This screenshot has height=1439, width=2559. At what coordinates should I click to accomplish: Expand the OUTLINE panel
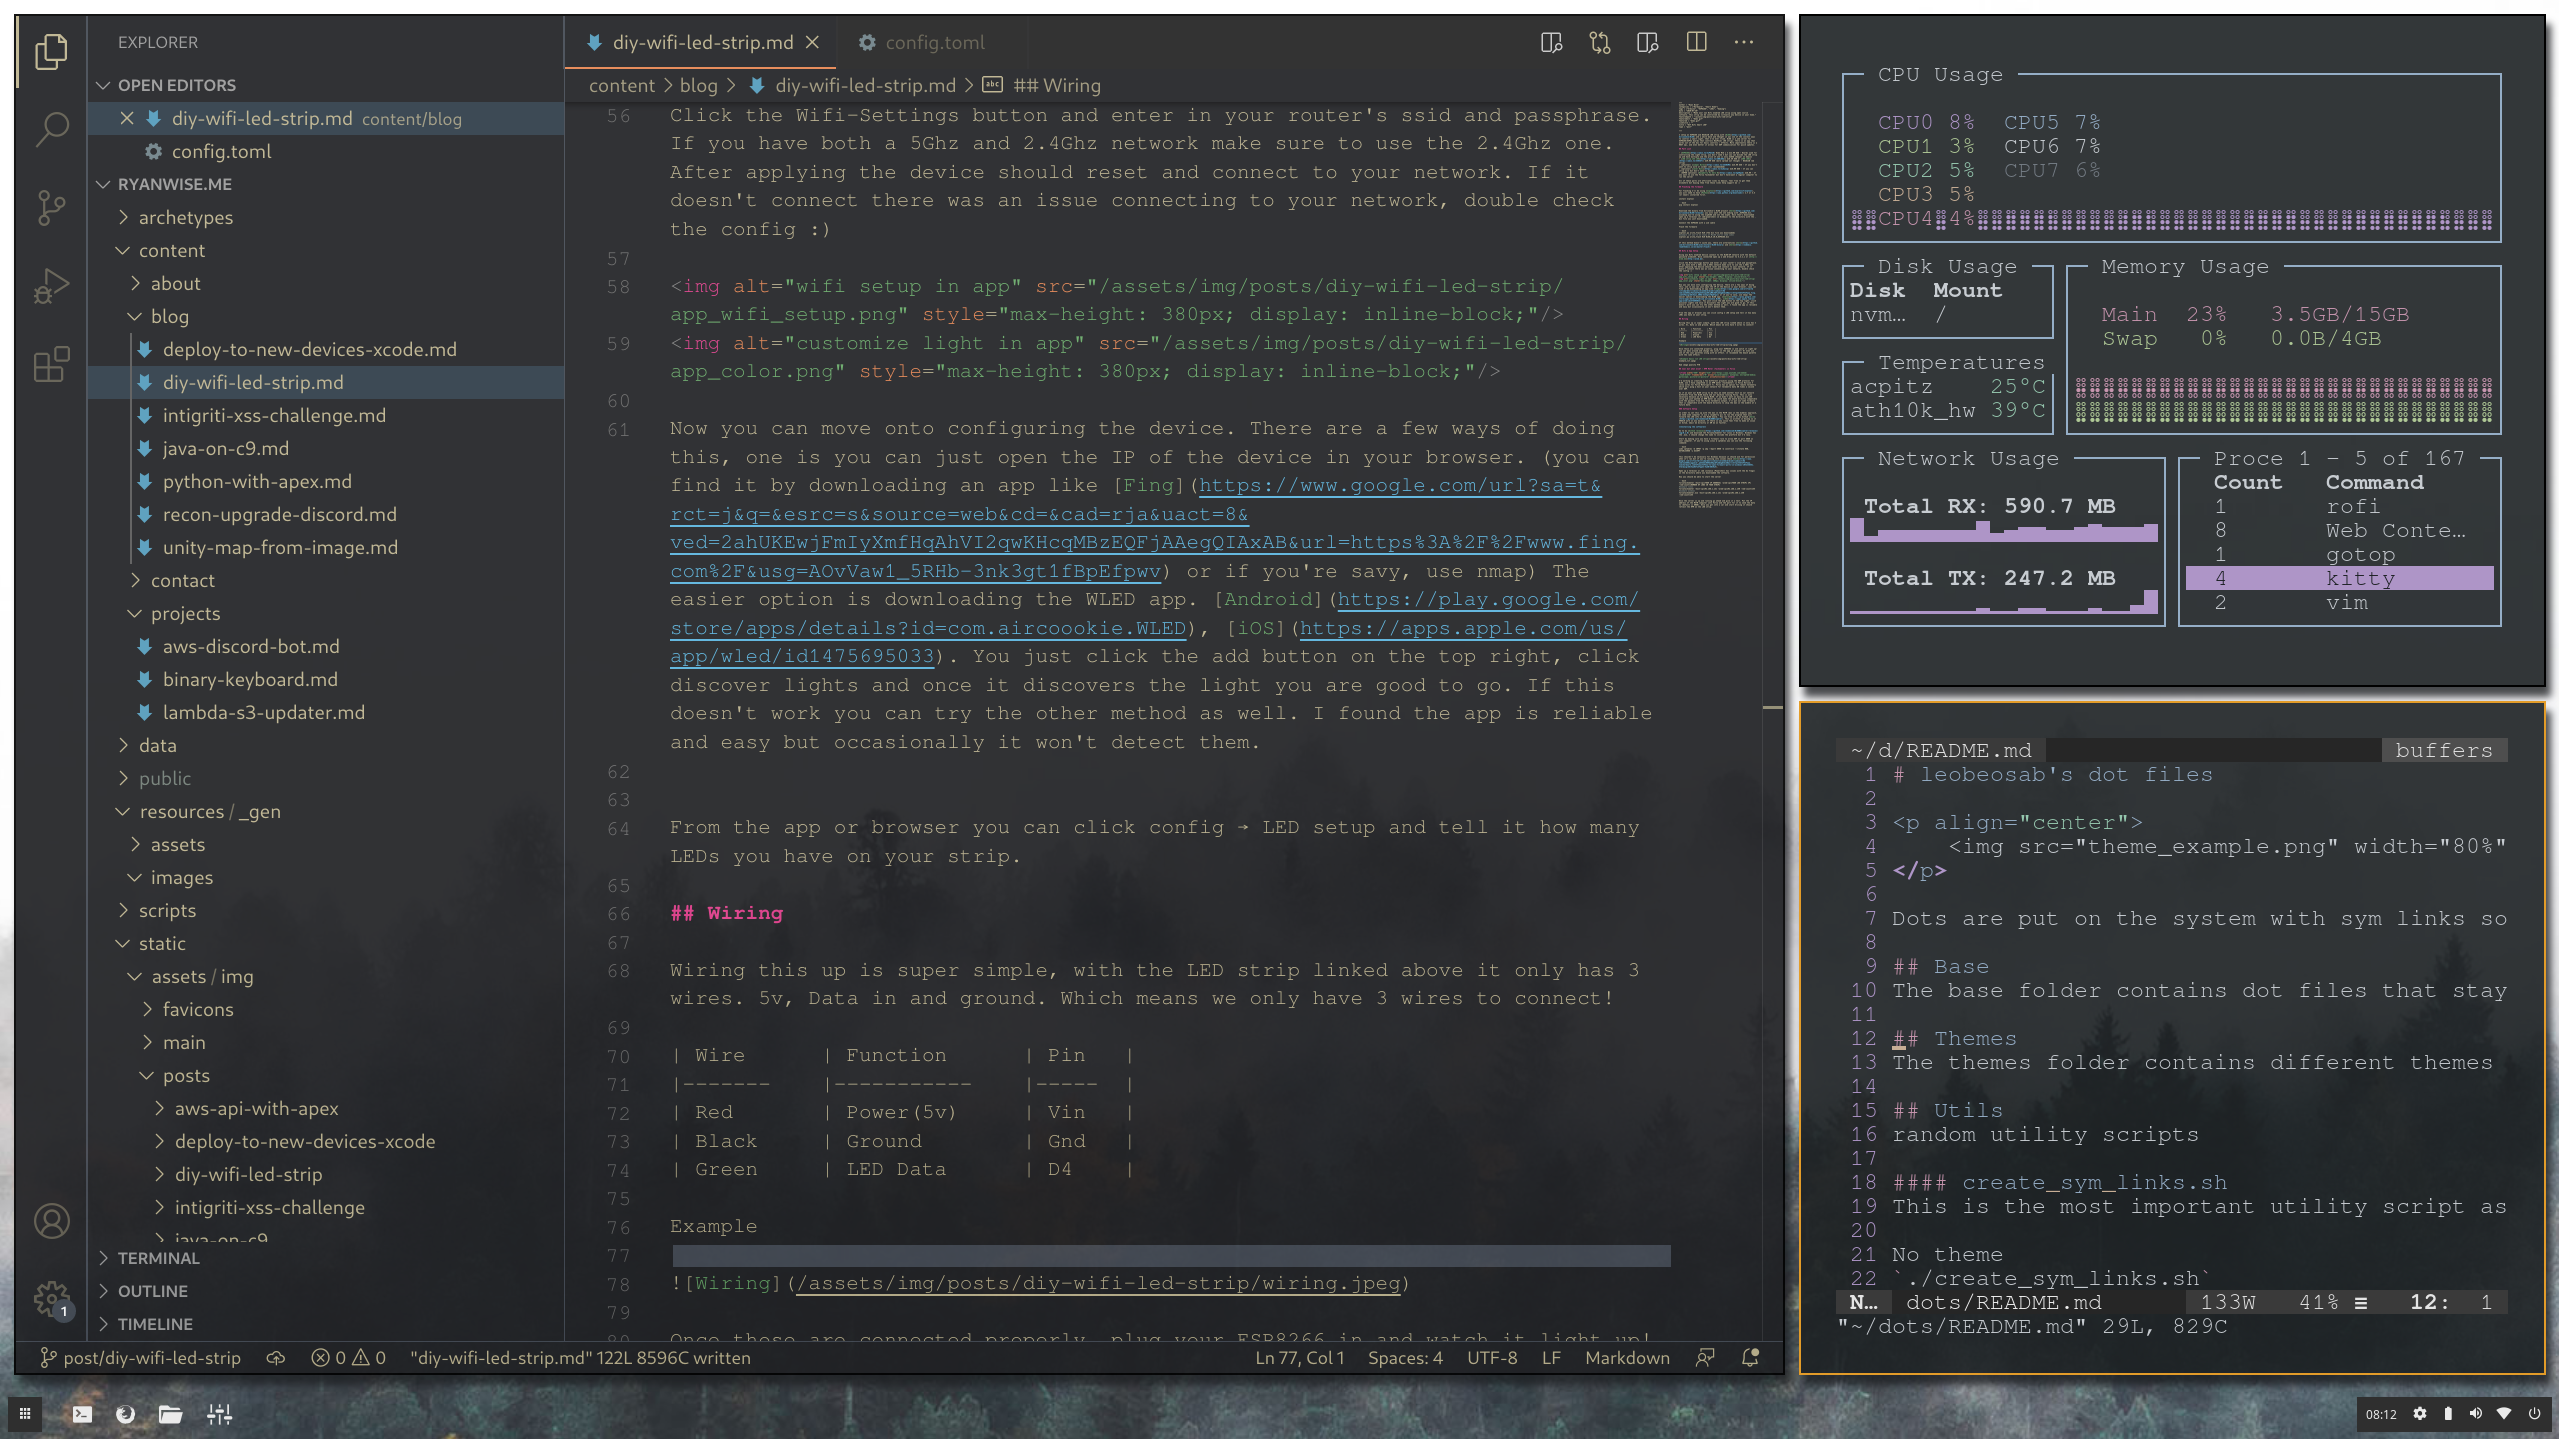coord(152,1291)
